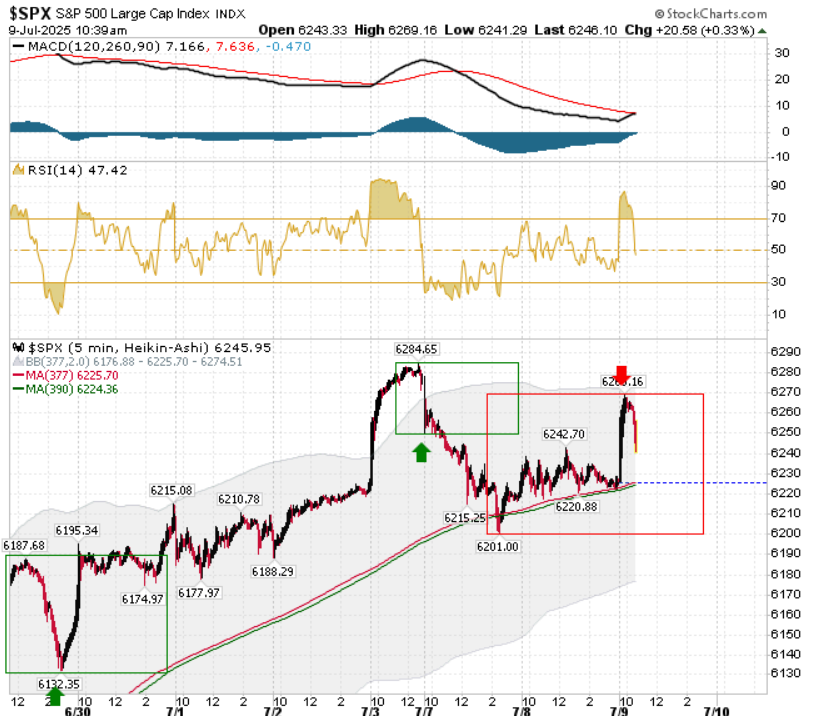Click the red MA(377) legend swatch

click(18, 375)
